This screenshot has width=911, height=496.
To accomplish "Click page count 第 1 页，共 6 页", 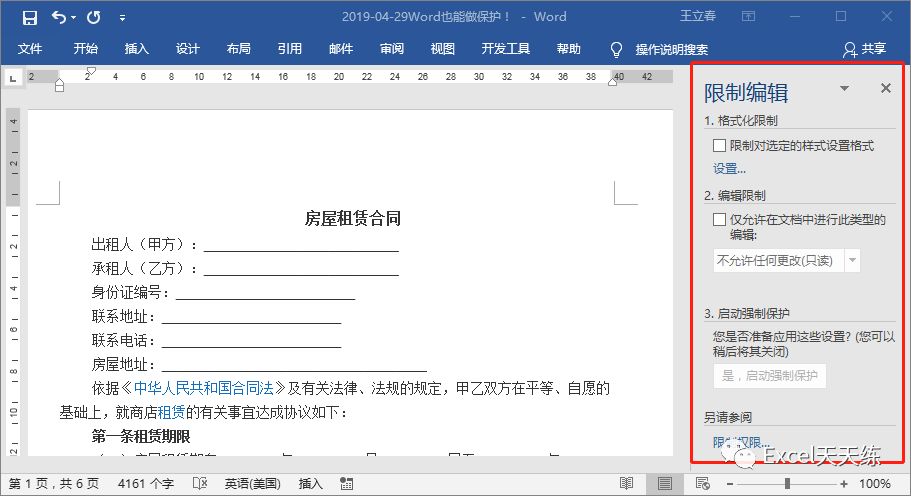I will (53, 484).
